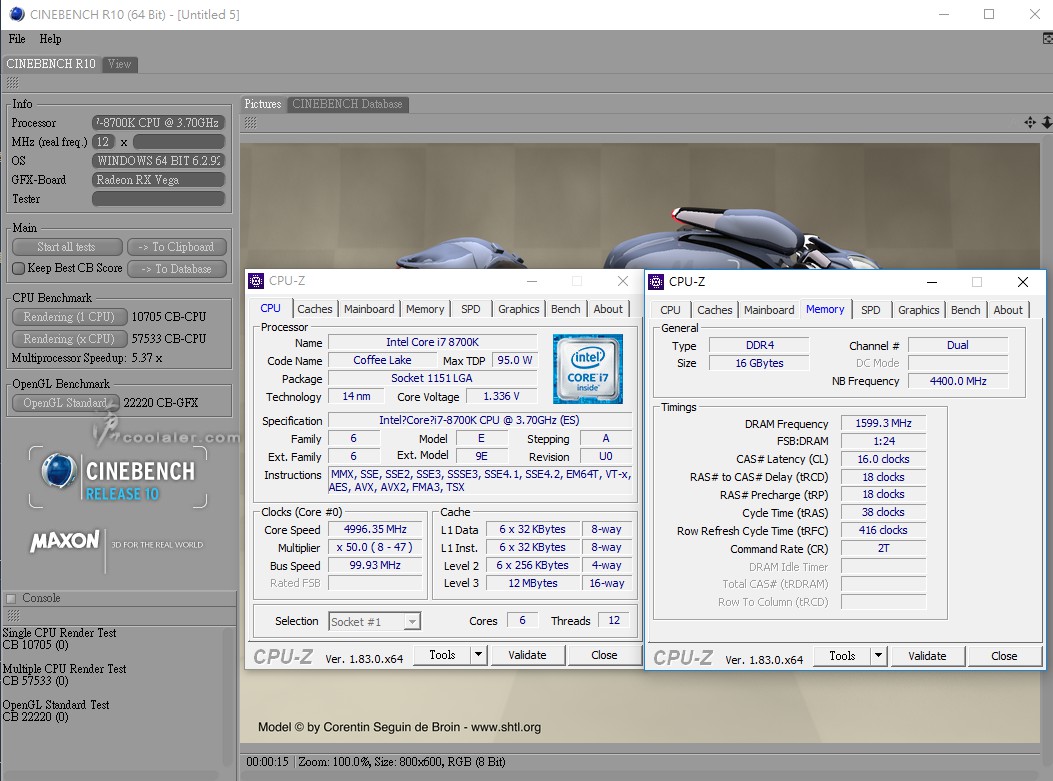Open Caches tab in left CPU-Z window
The width and height of the screenshot is (1053, 781).
(x=315, y=309)
